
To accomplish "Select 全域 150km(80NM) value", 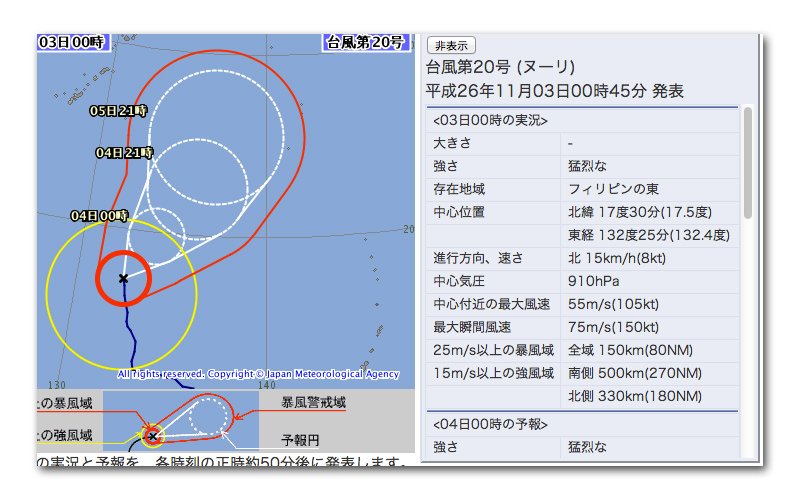I will [x=630, y=350].
